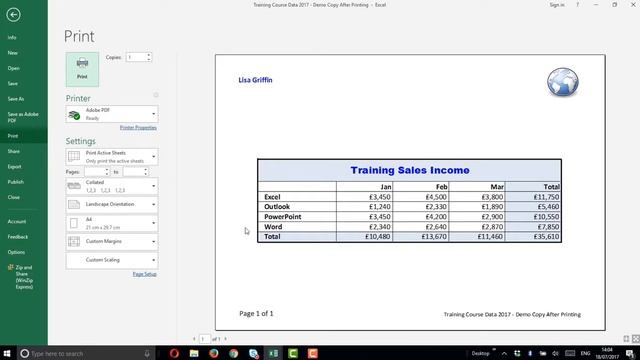Click the Help question mark in the title bar
Viewport: 640px width, 360px height.
coord(577,5)
